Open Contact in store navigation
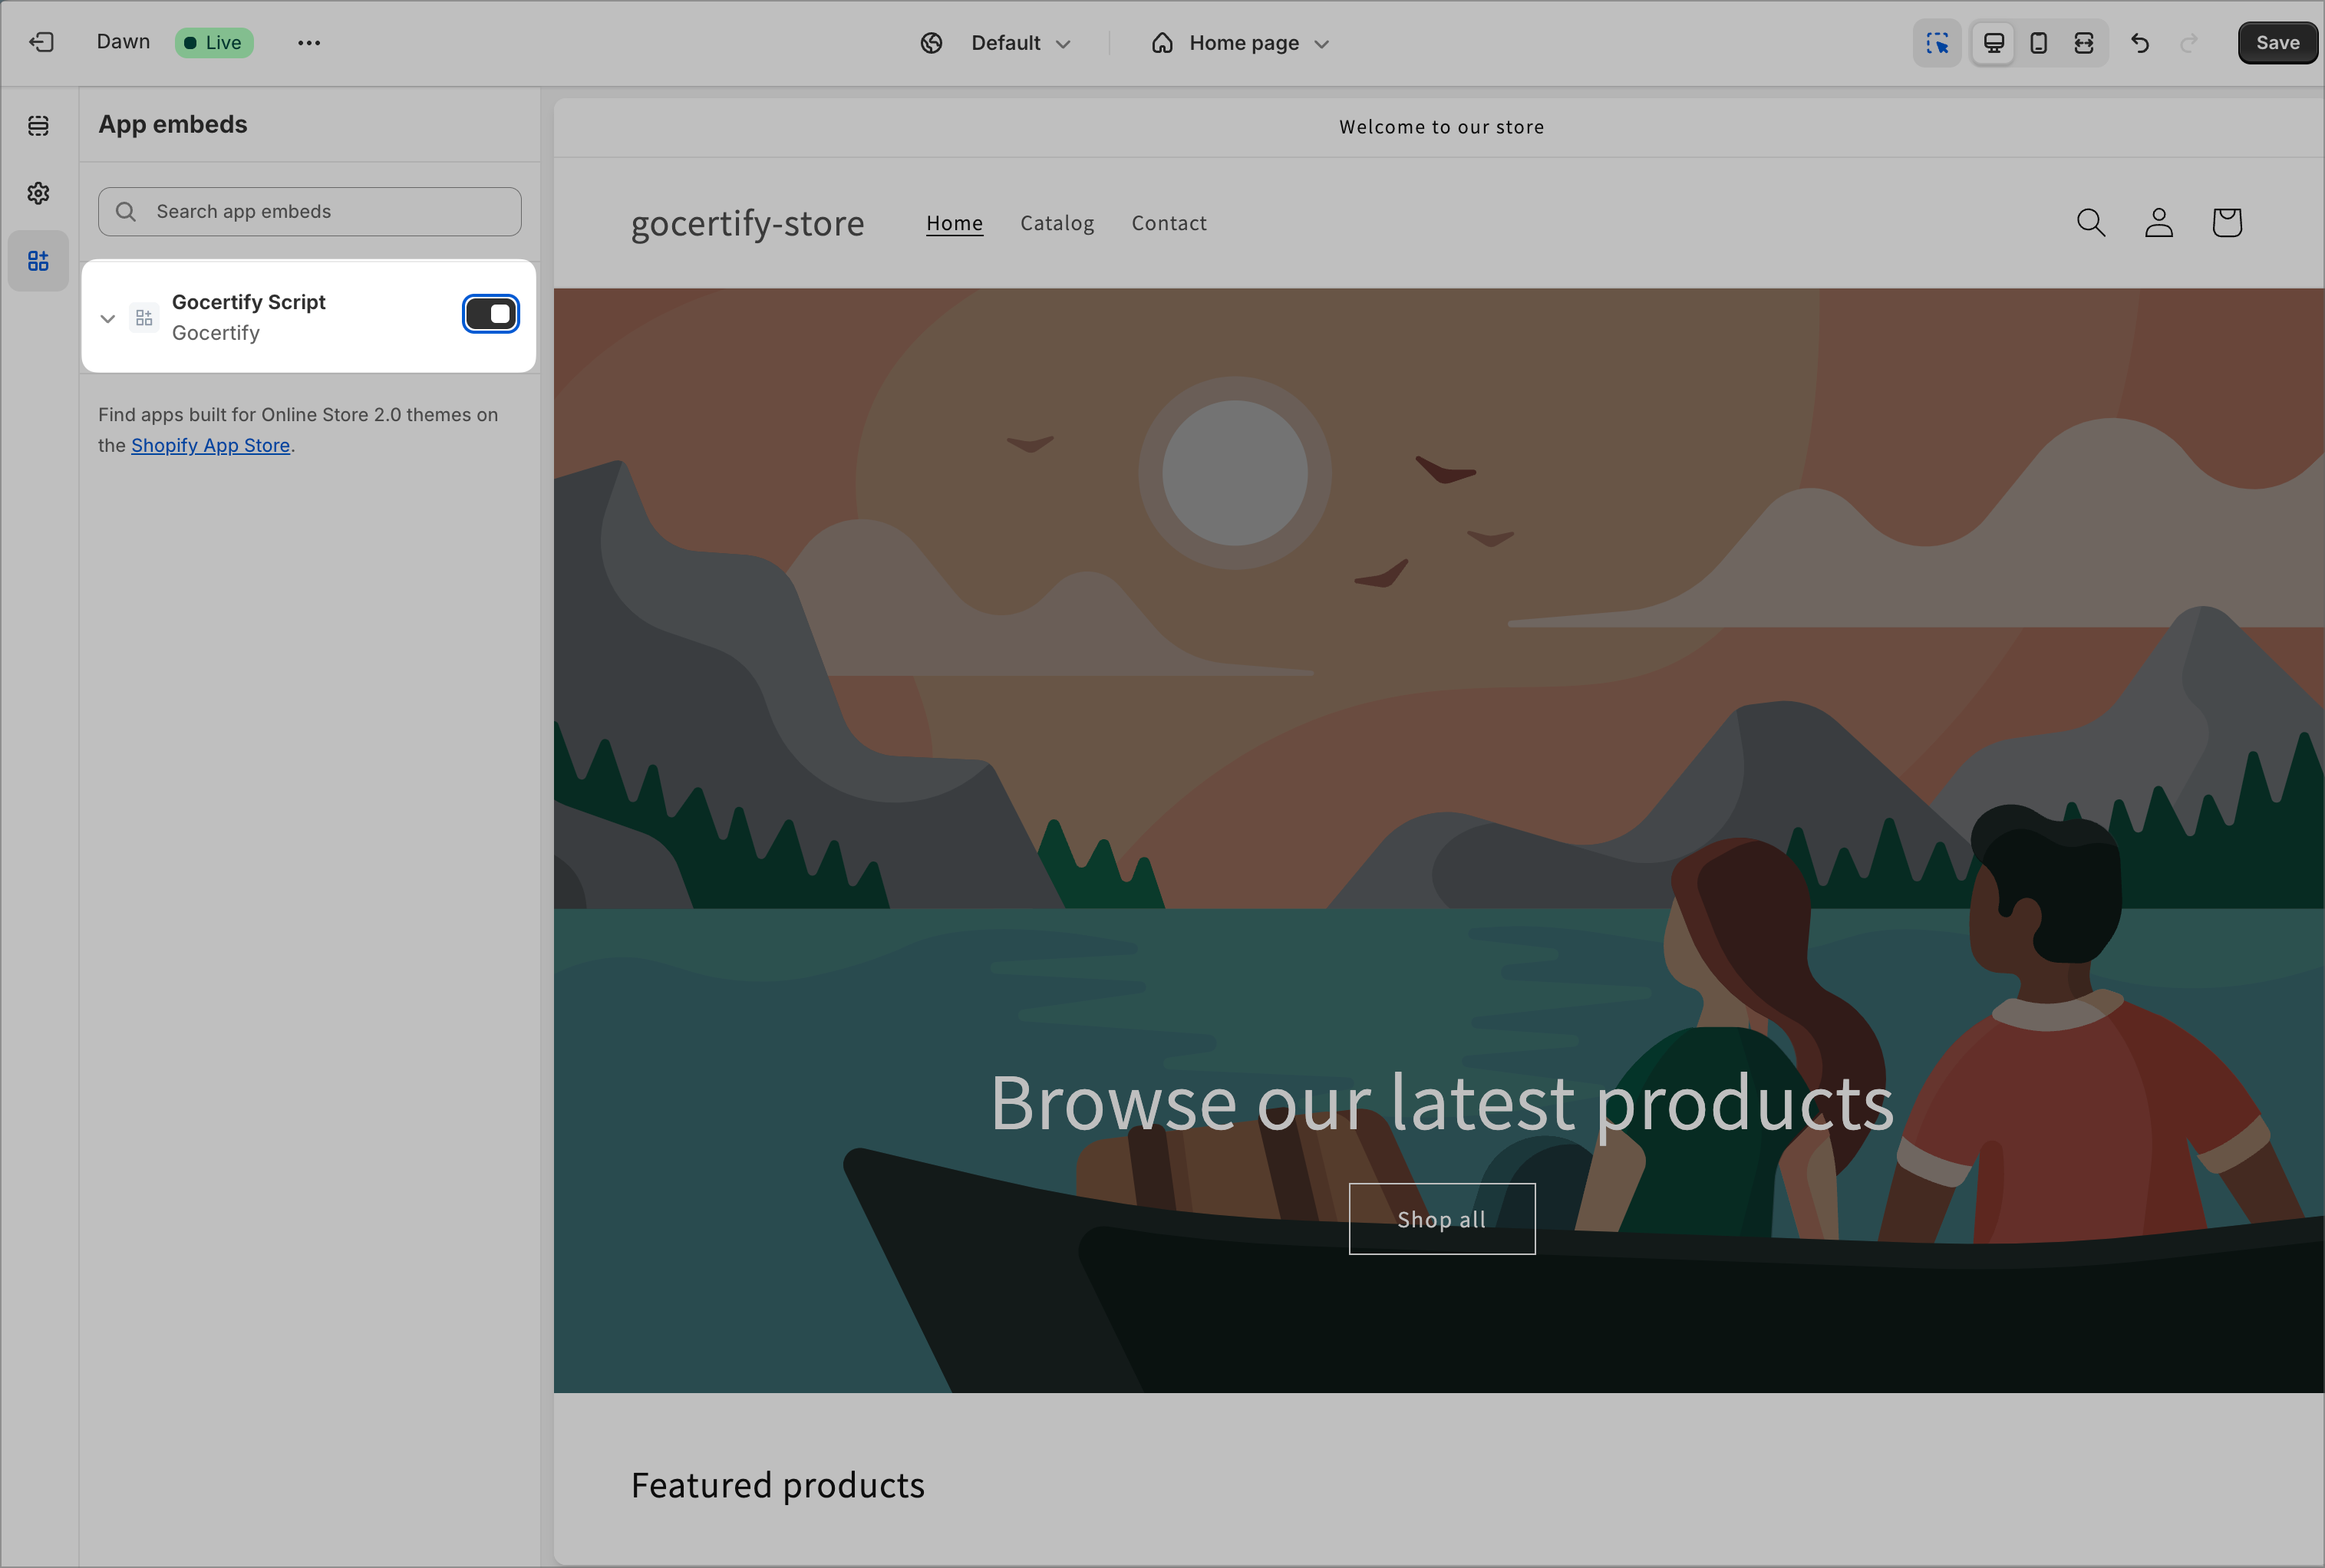The height and width of the screenshot is (1568, 2325). 1169,223
